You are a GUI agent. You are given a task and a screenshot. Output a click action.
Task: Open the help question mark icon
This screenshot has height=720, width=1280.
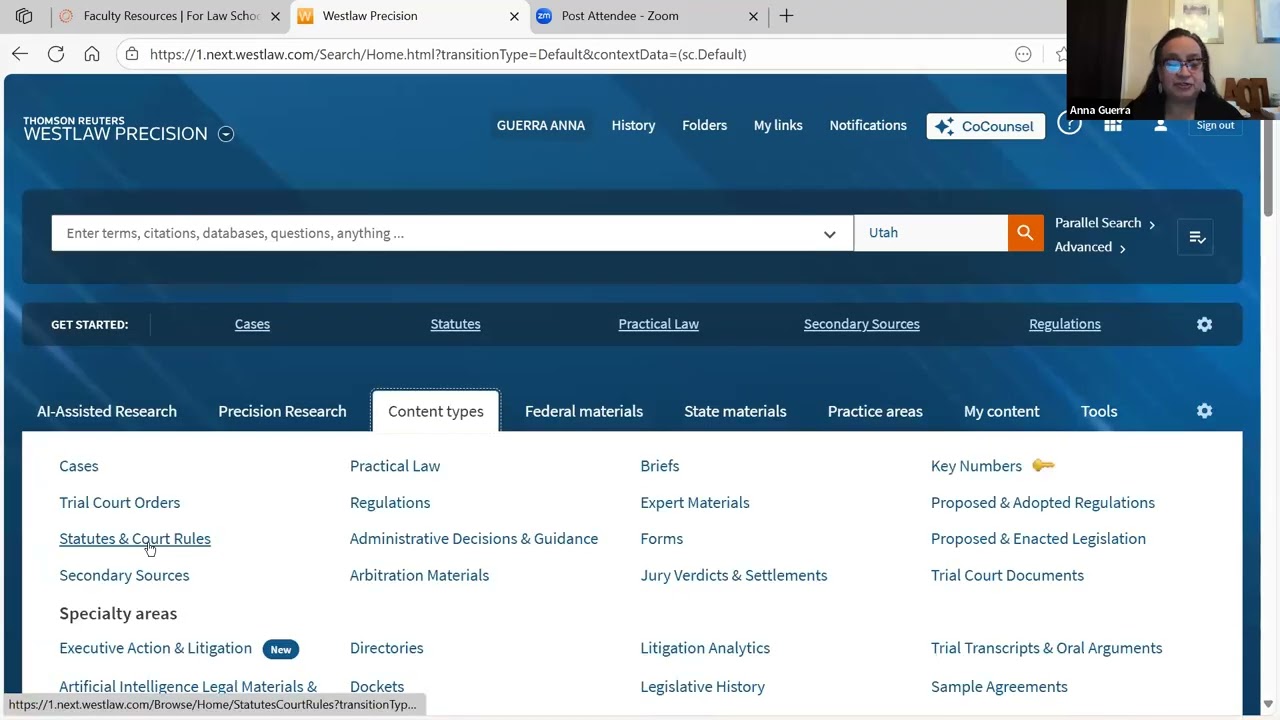point(1069,125)
